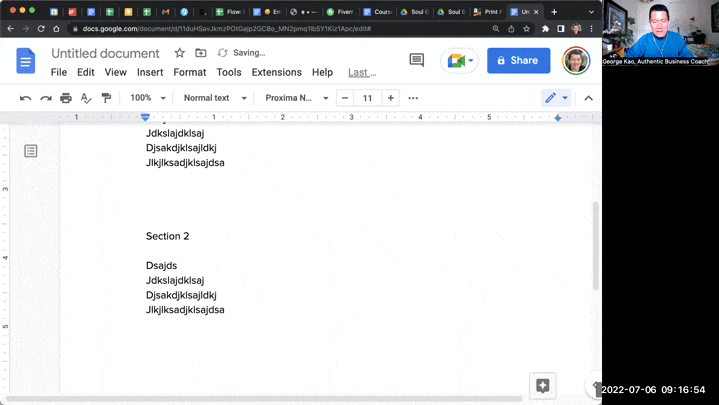This screenshot has height=405, width=719.
Task: Click the Section 2 heading text
Action: pyautogui.click(x=167, y=236)
